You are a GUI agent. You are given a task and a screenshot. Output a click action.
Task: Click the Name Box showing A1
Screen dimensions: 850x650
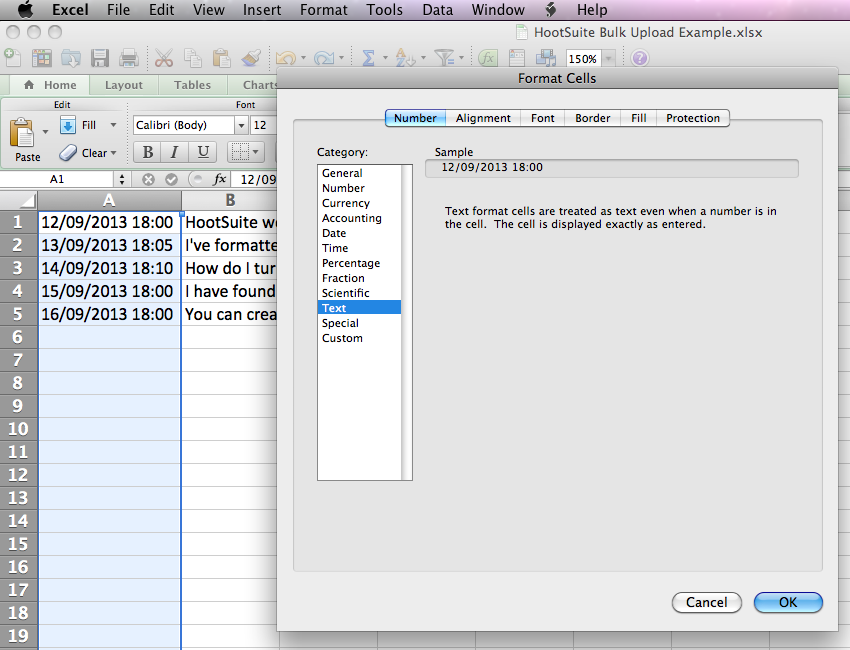pos(57,179)
